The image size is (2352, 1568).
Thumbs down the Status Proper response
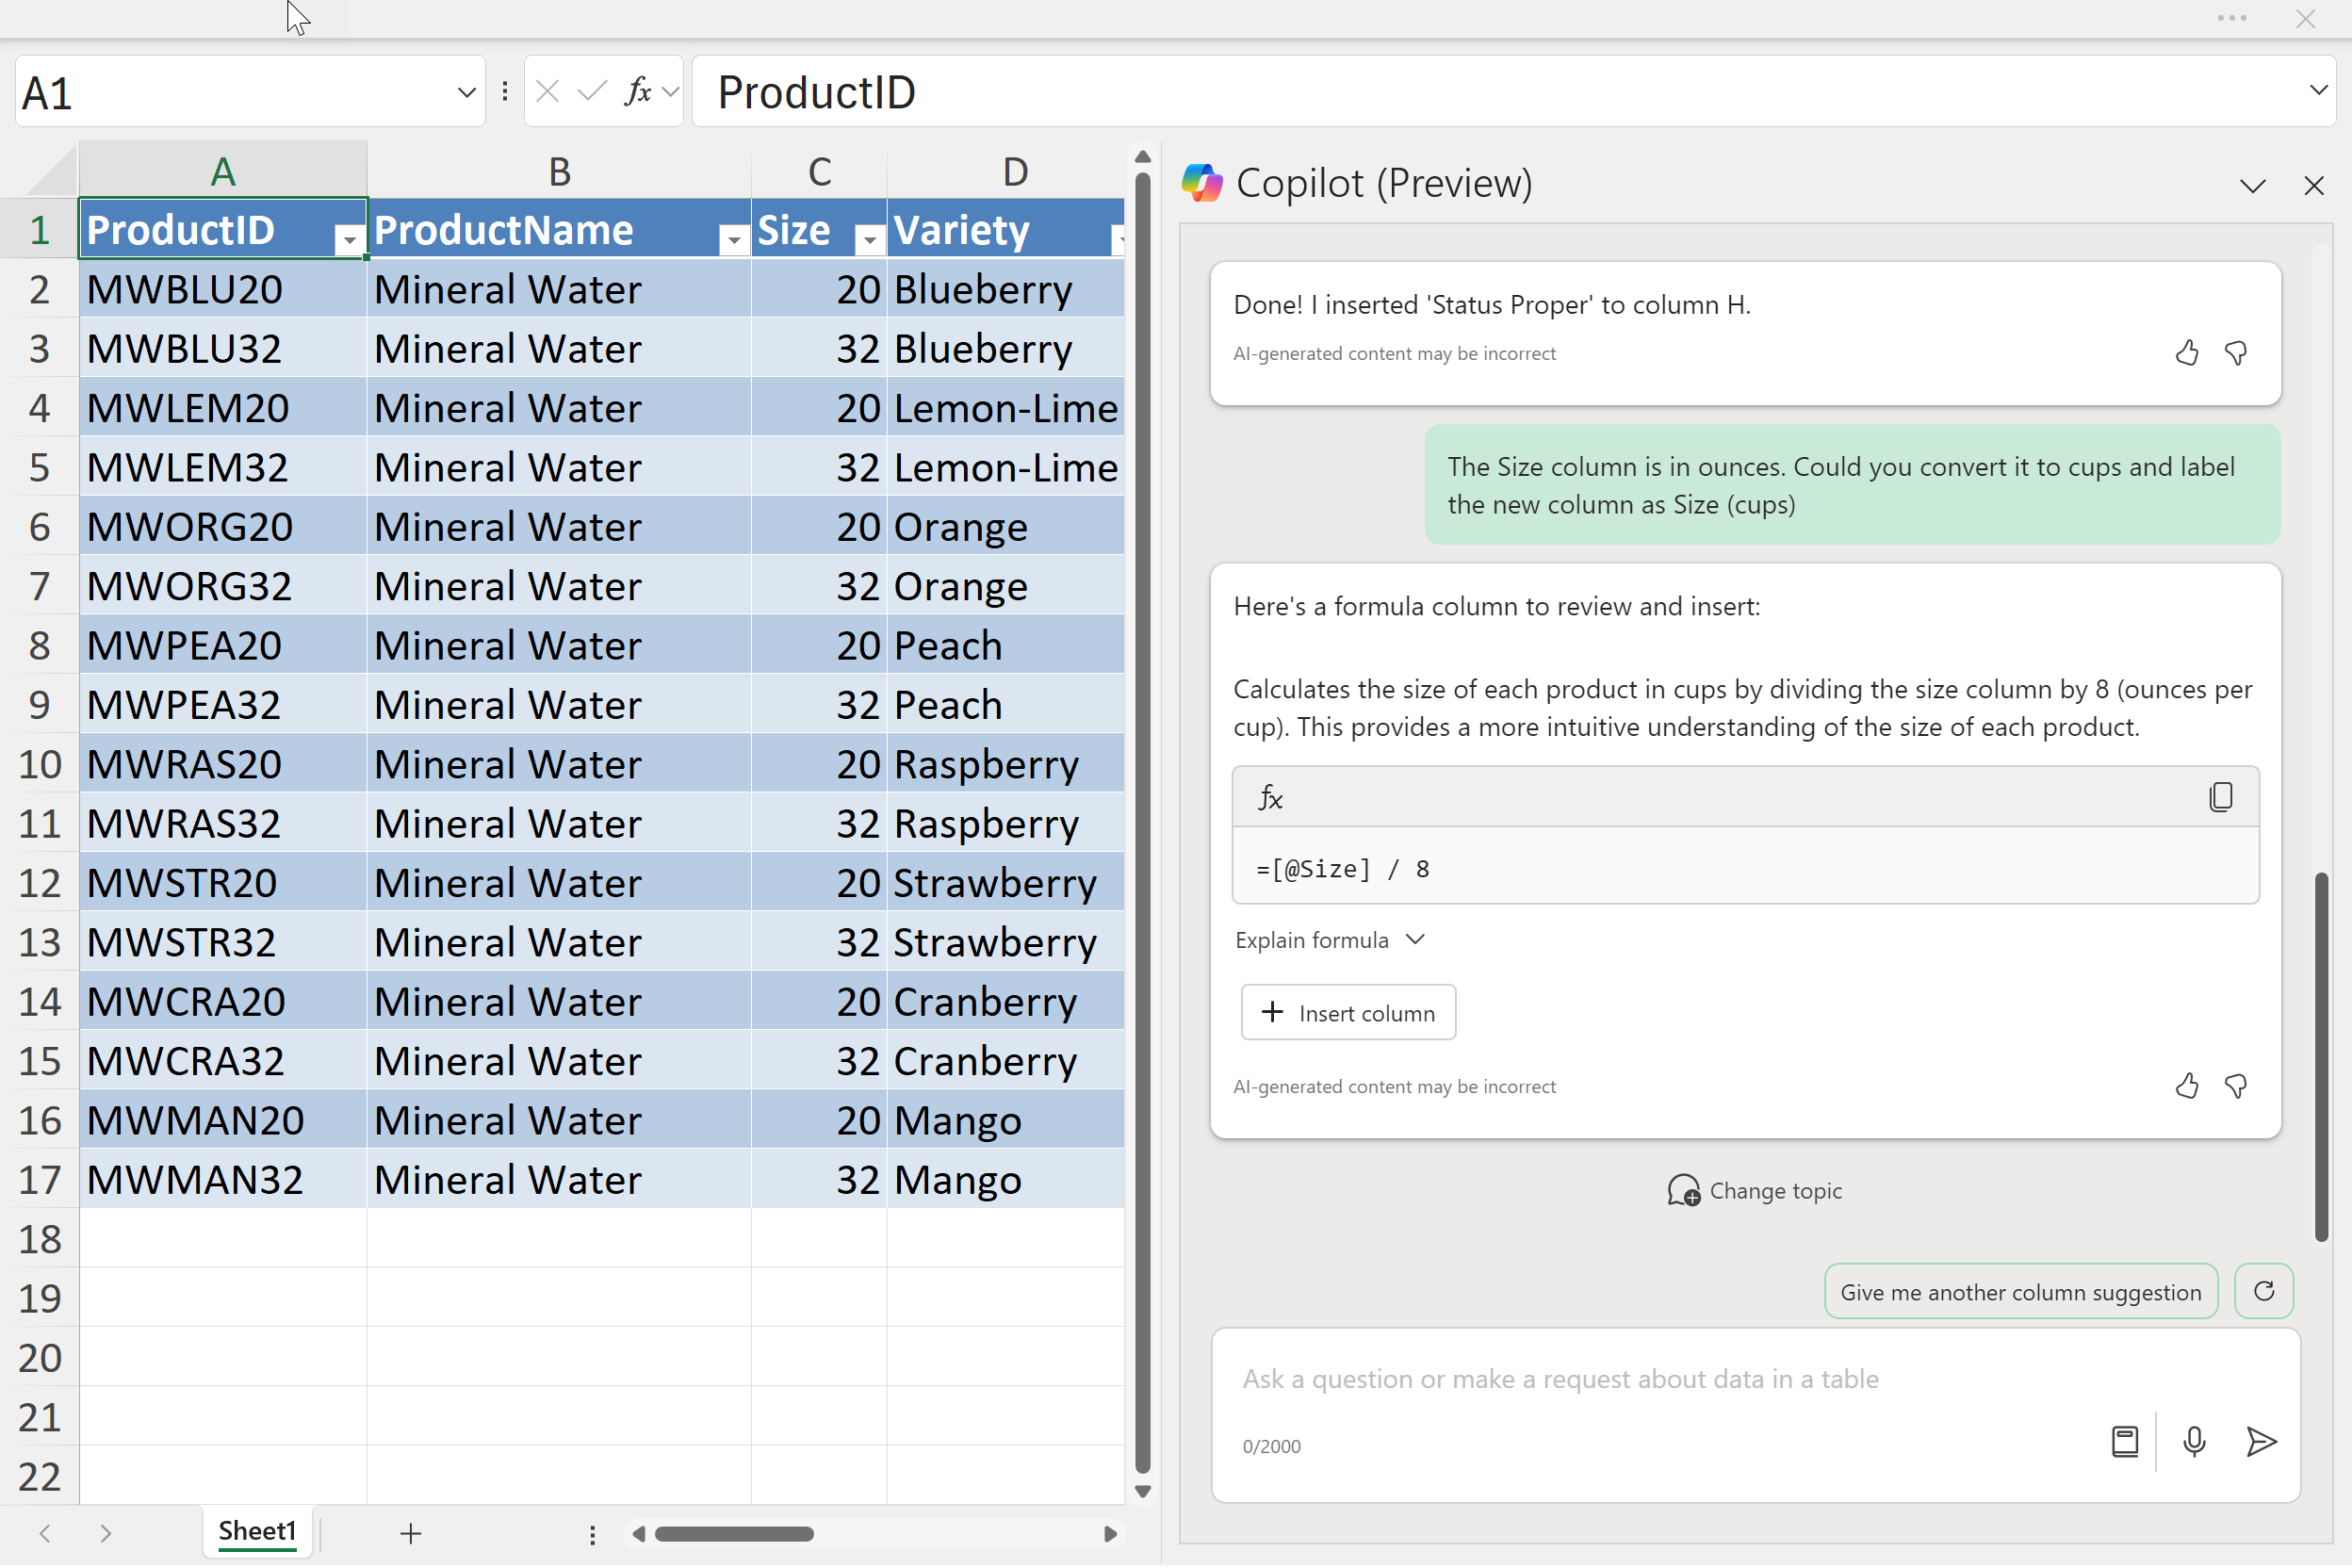point(2236,353)
